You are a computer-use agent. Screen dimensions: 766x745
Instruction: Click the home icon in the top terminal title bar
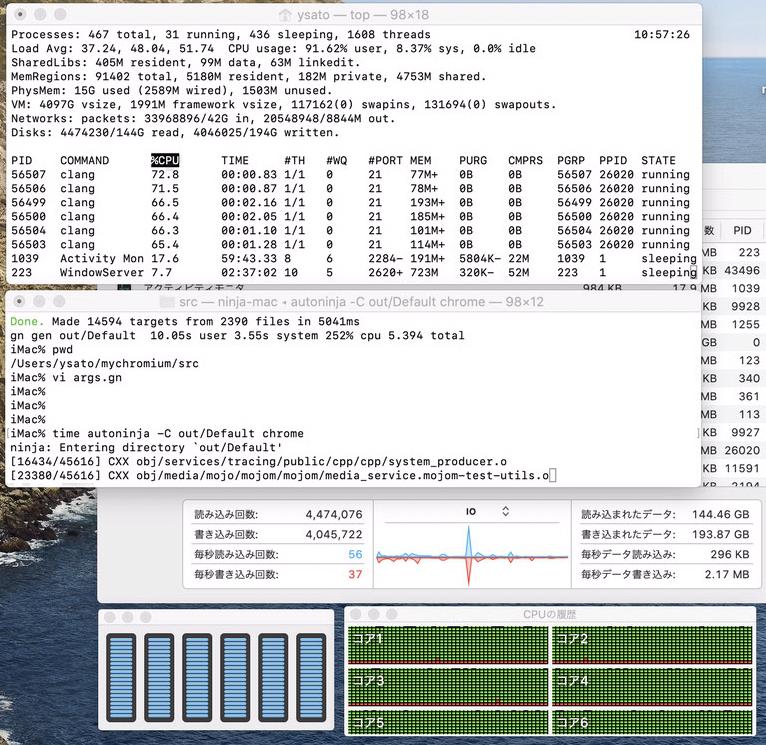[287, 14]
